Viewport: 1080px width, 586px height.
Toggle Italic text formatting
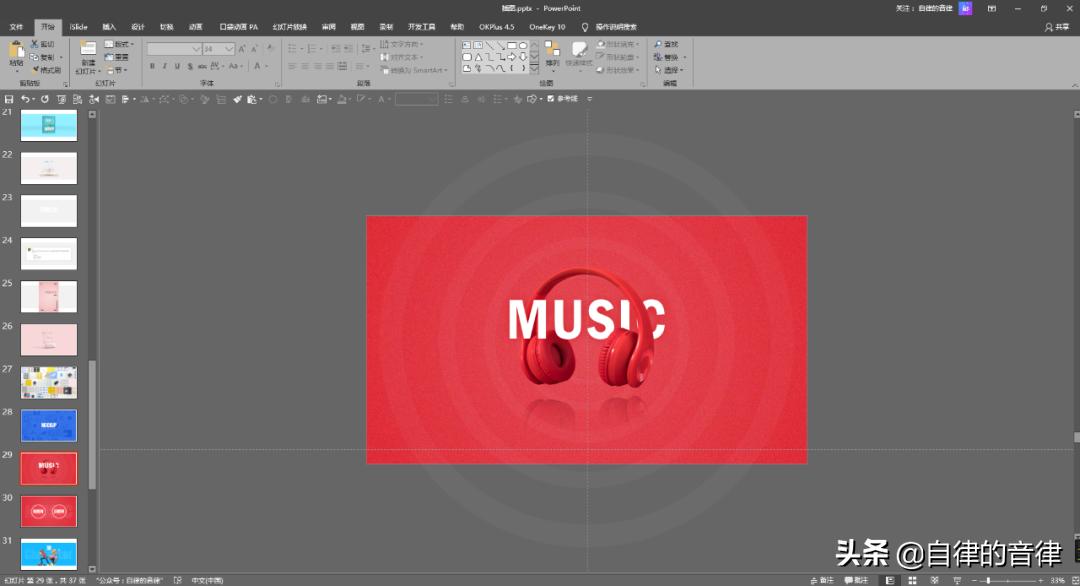point(165,66)
